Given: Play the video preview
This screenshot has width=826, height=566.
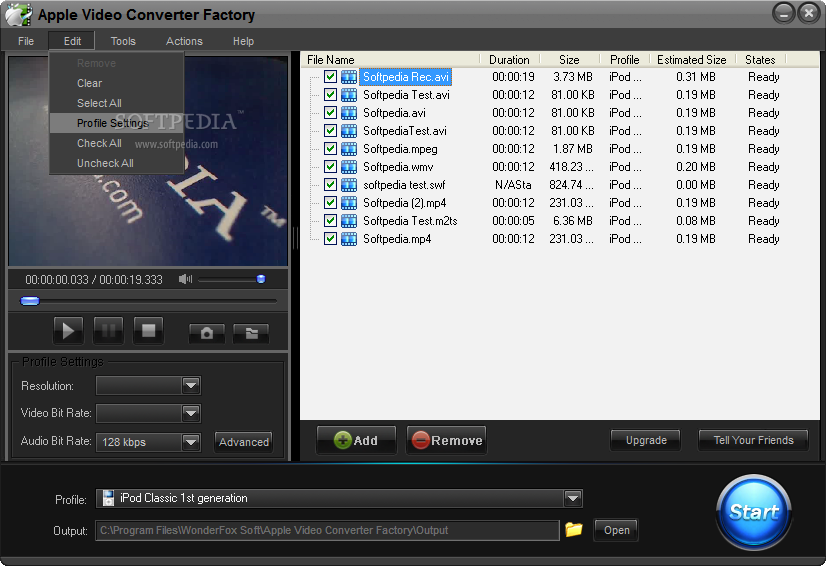Looking at the screenshot, I should pos(68,331).
